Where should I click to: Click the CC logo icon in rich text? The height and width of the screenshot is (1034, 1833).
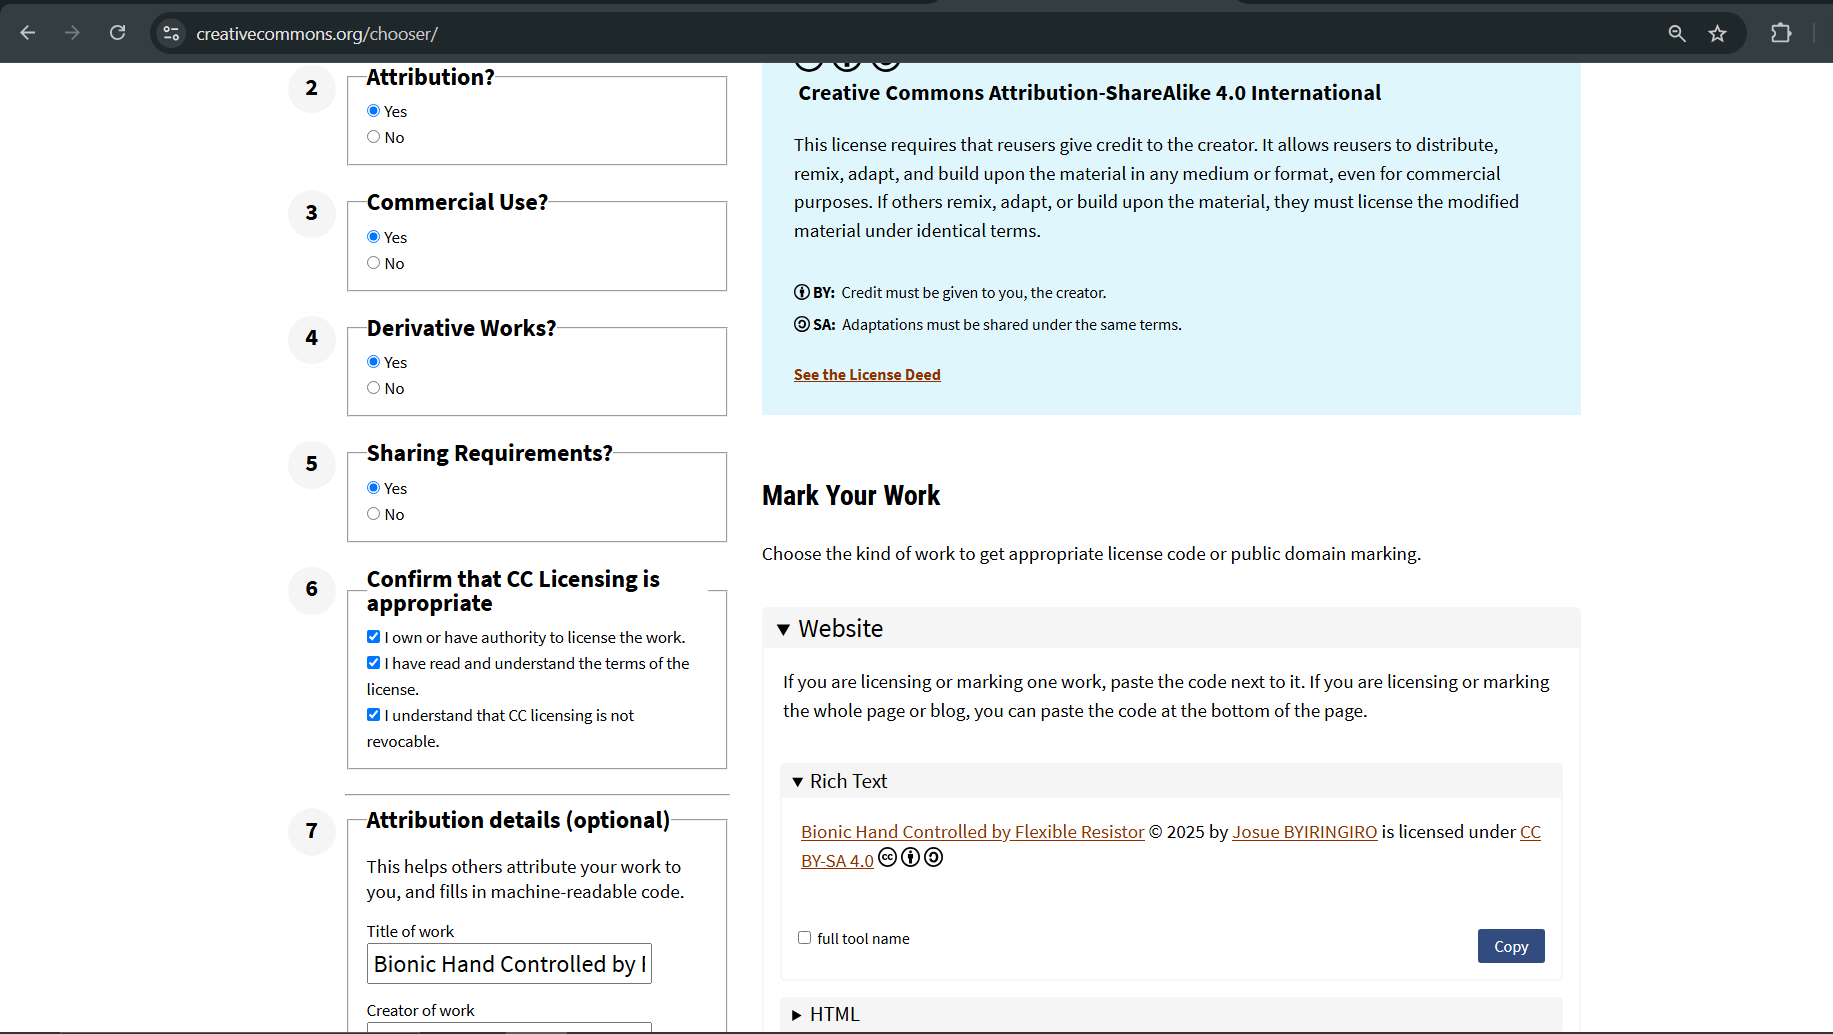click(x=887, y=858)
